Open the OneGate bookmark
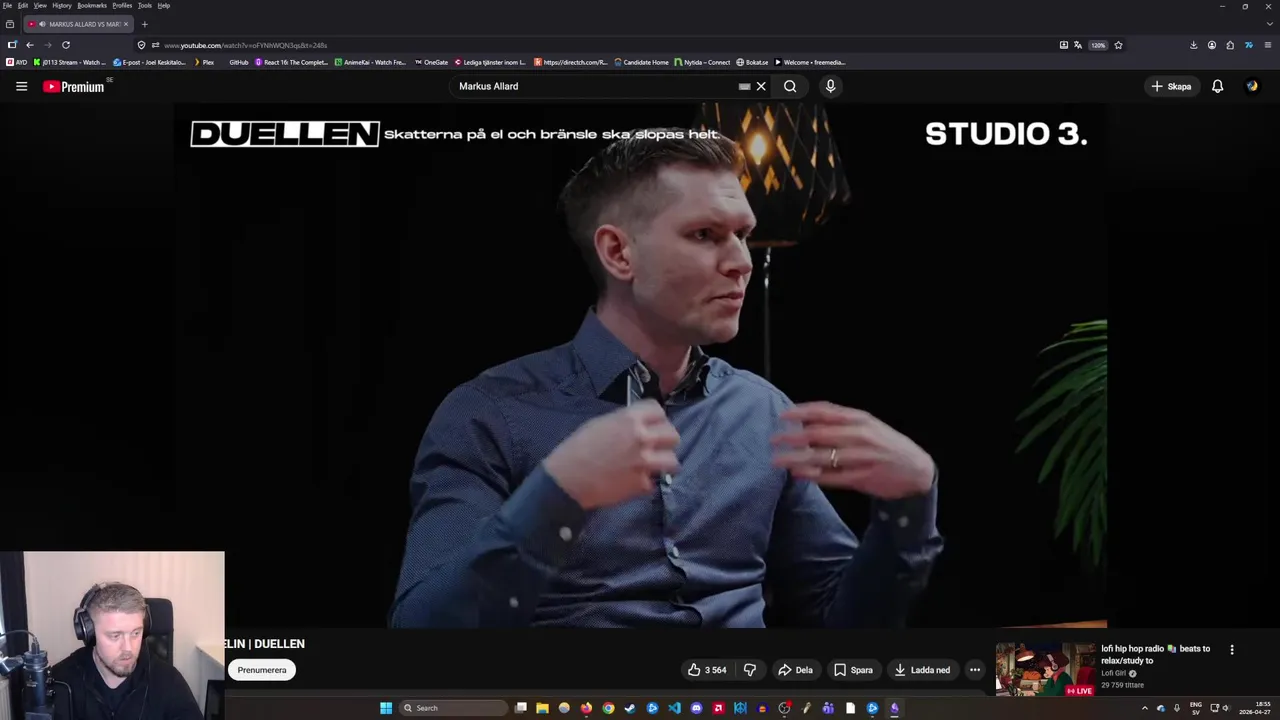 pos(431,62)
